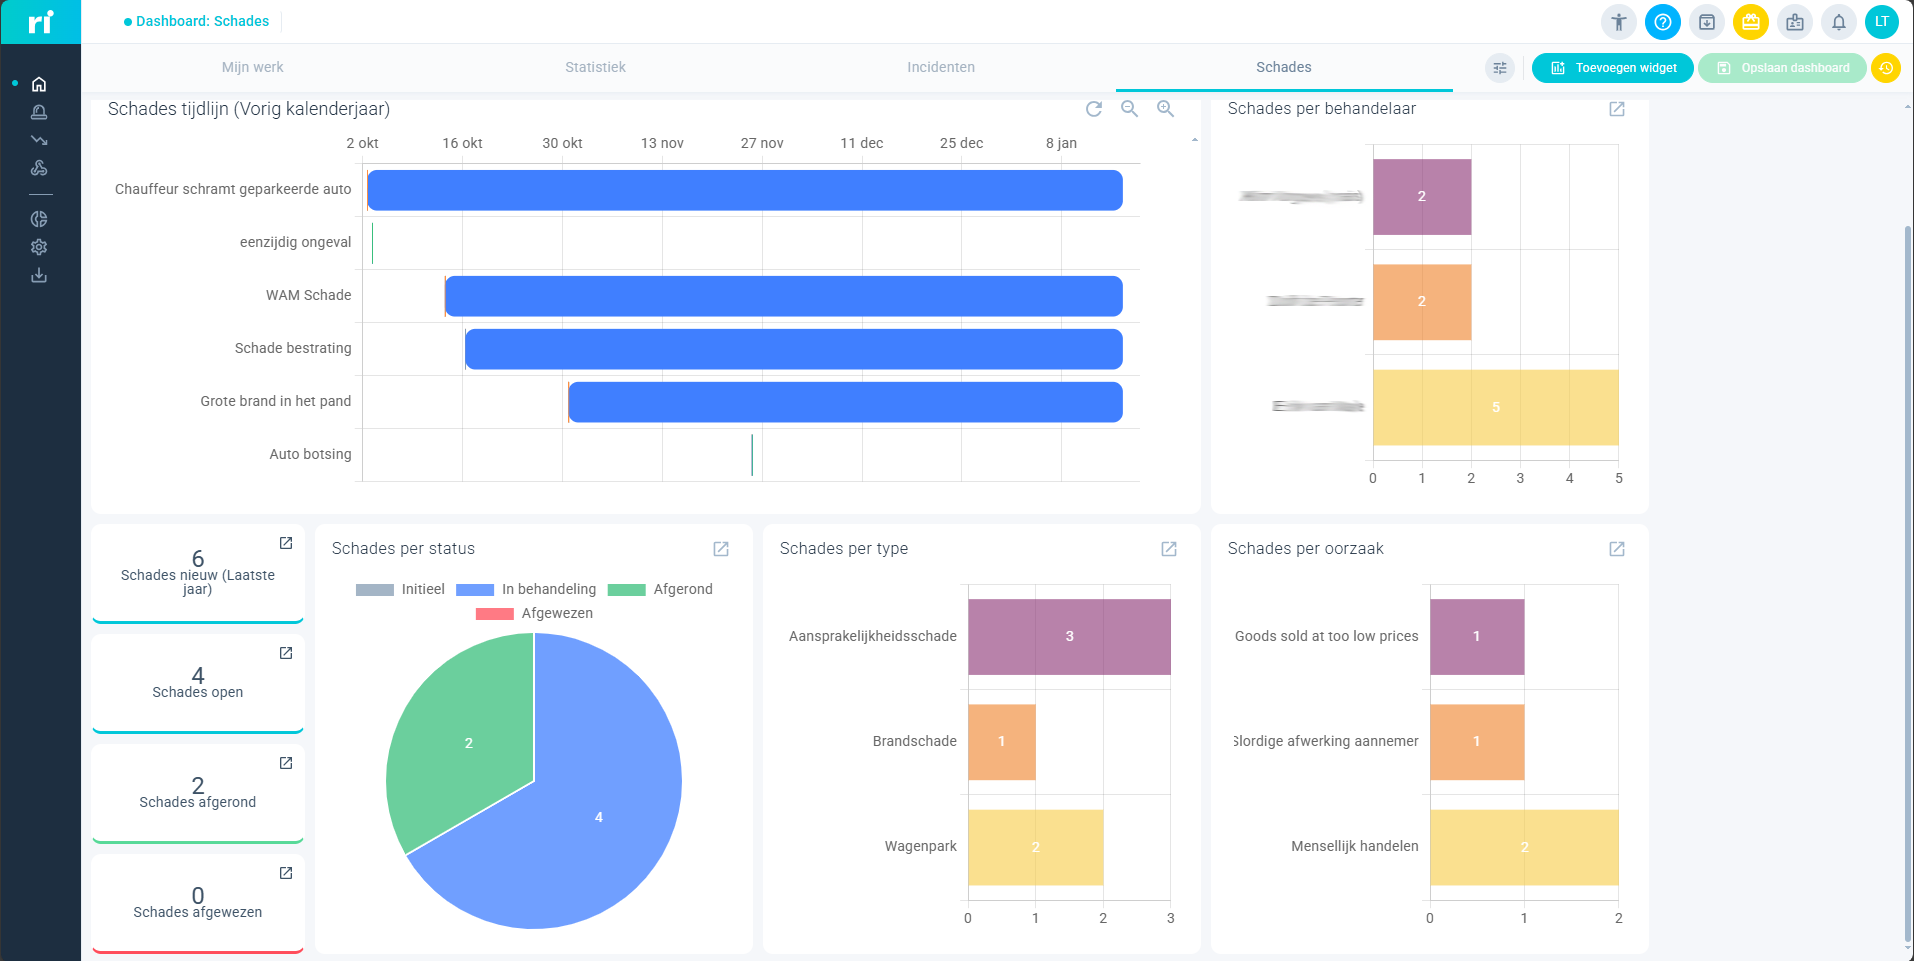Toggle the In behandeling legend series
The height and width of the screenshot is (961, 1914).
(526, 590)
